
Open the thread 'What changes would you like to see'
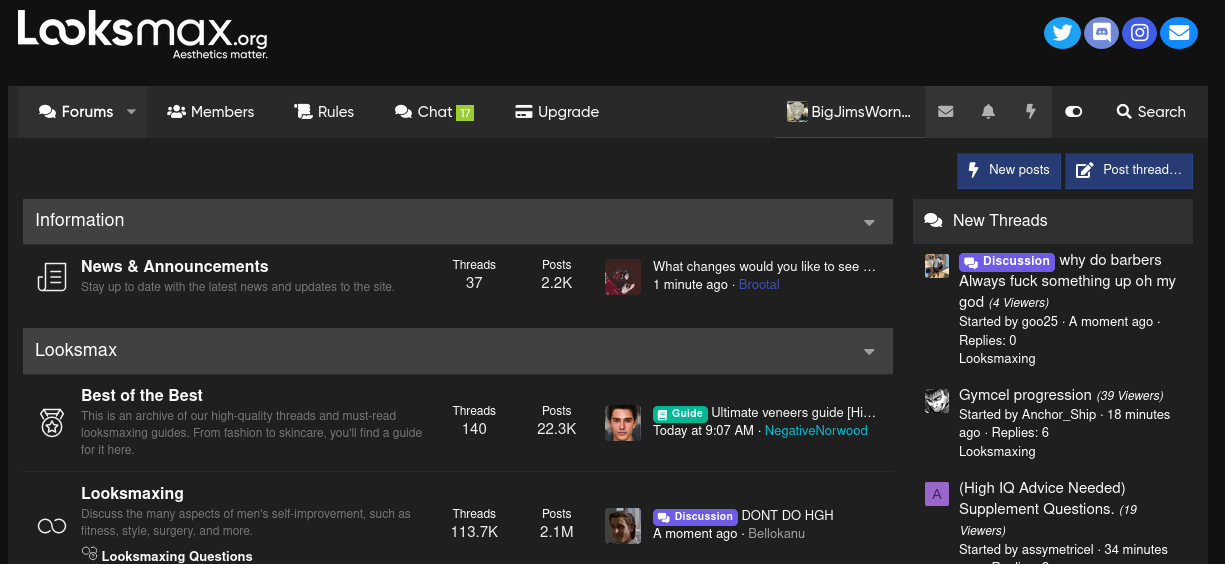[x=764, y=267]
